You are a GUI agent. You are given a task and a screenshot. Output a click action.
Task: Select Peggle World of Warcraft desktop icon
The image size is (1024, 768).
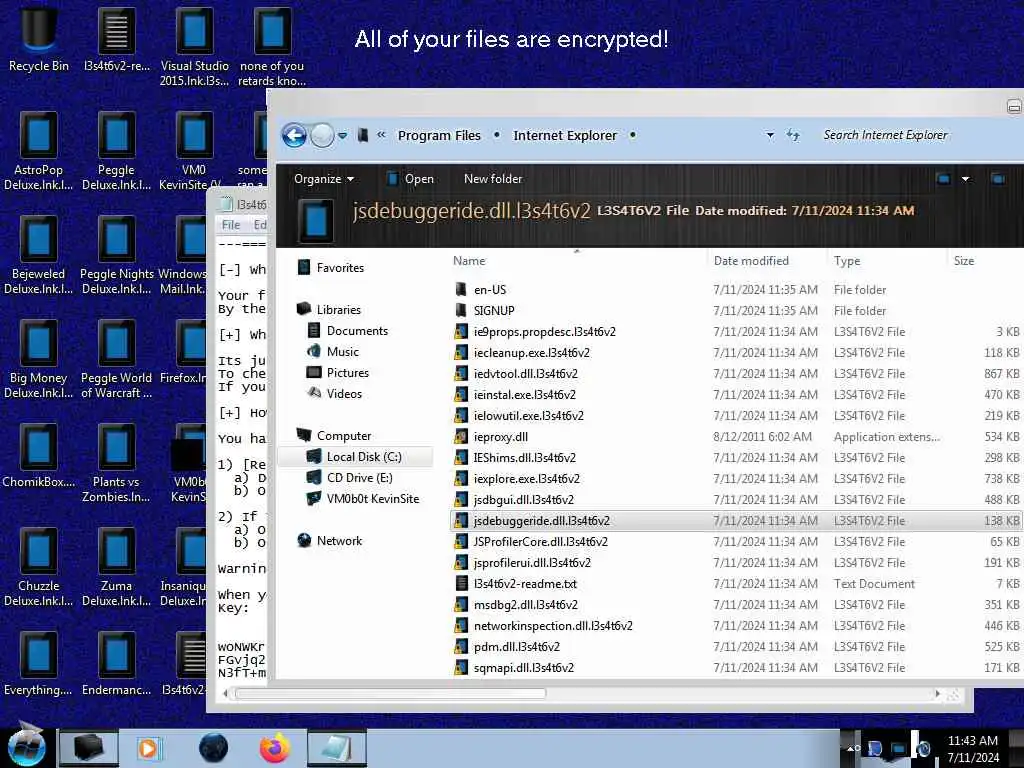(x=116, y=360)
